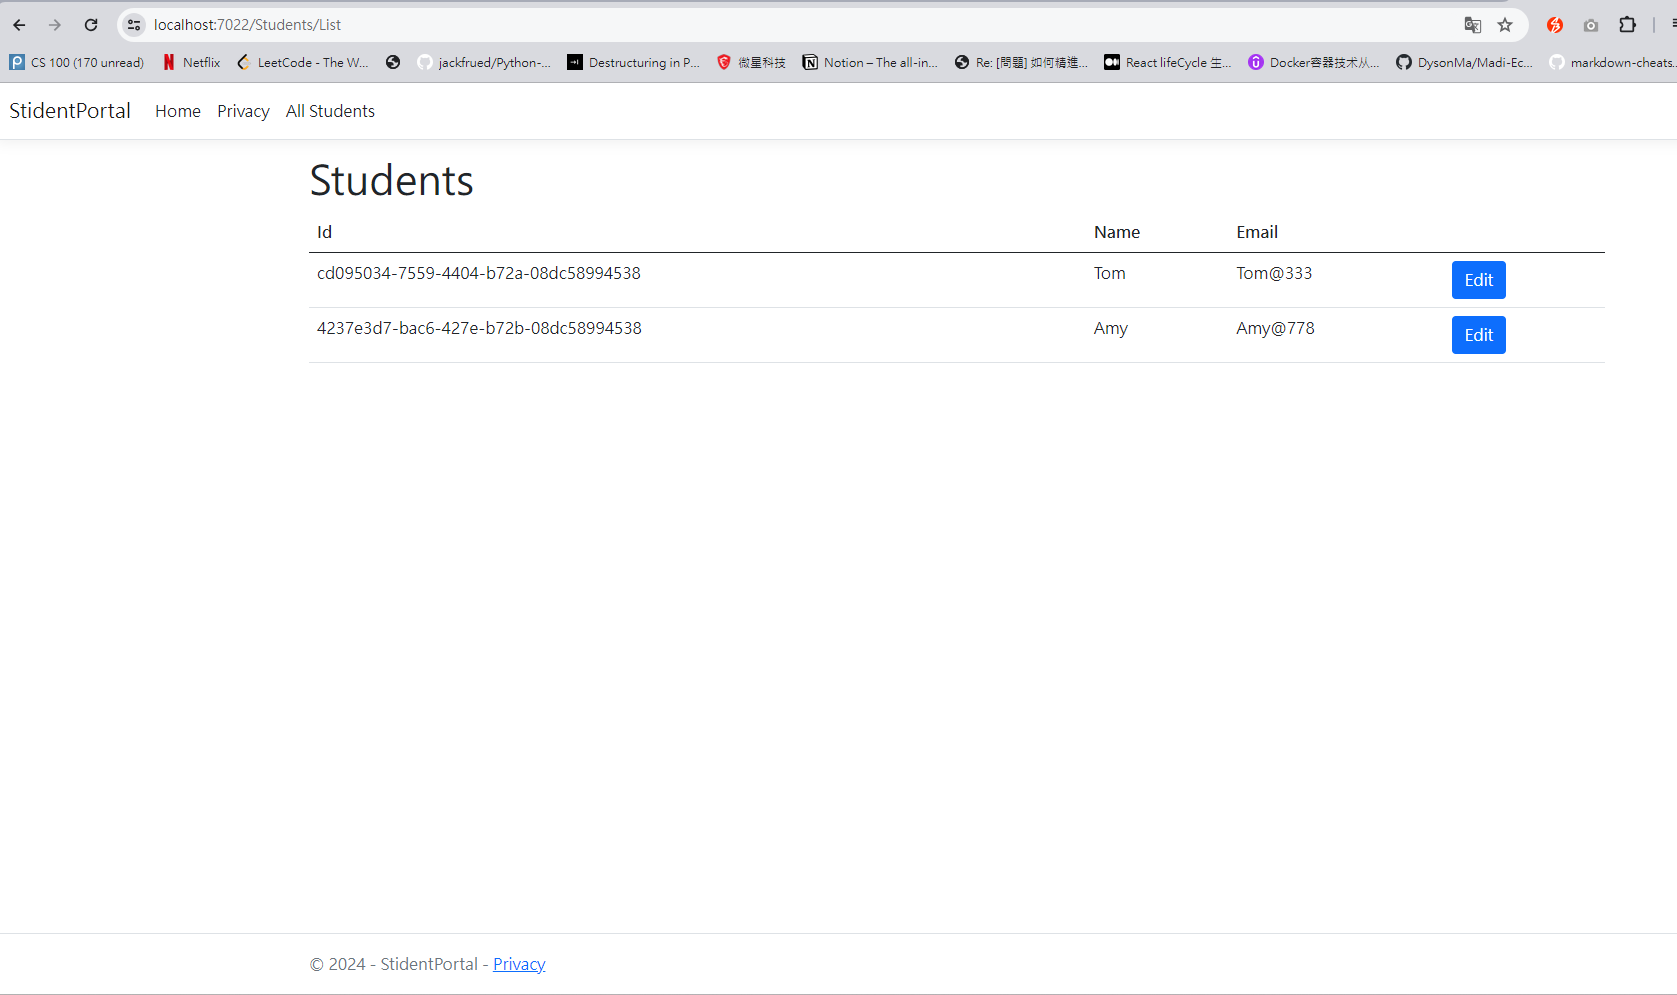The height and width of the screenshot is (995, 1677).
Task: Open the Privacy link in the footer
Action: tap(518, 963)
